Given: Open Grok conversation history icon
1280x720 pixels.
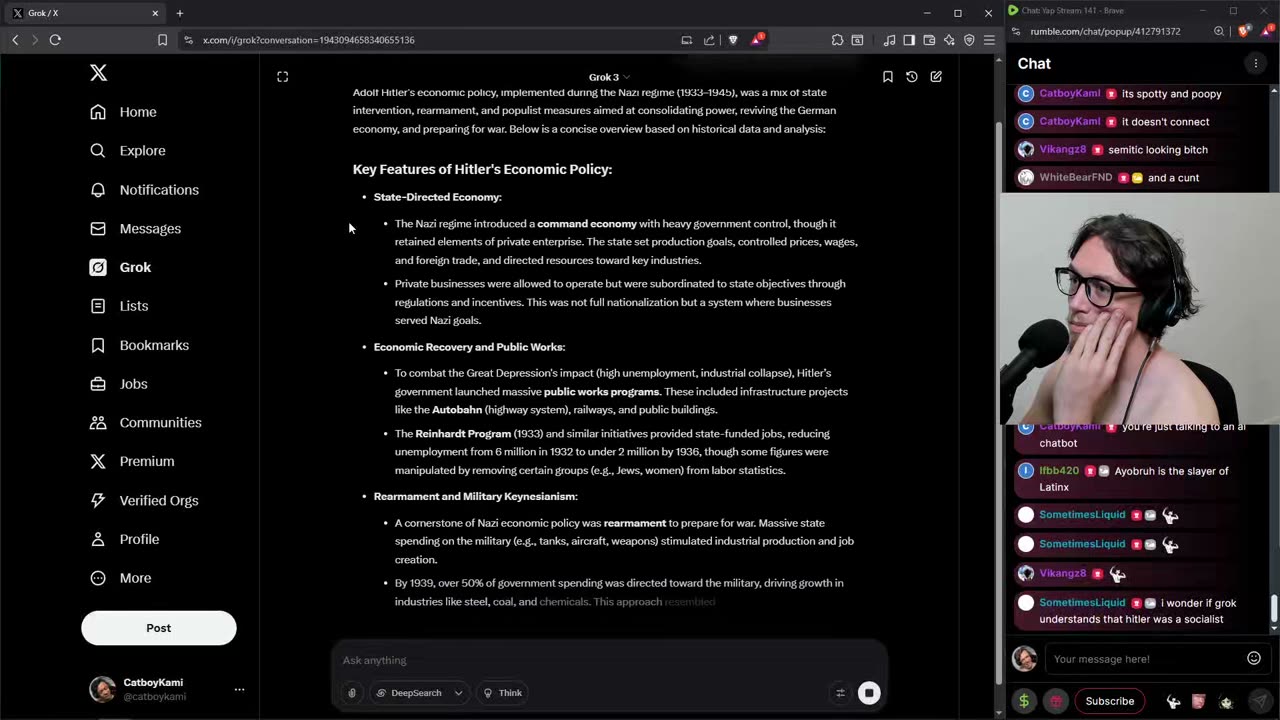Looking at the screenshot, I should (912, 77).
